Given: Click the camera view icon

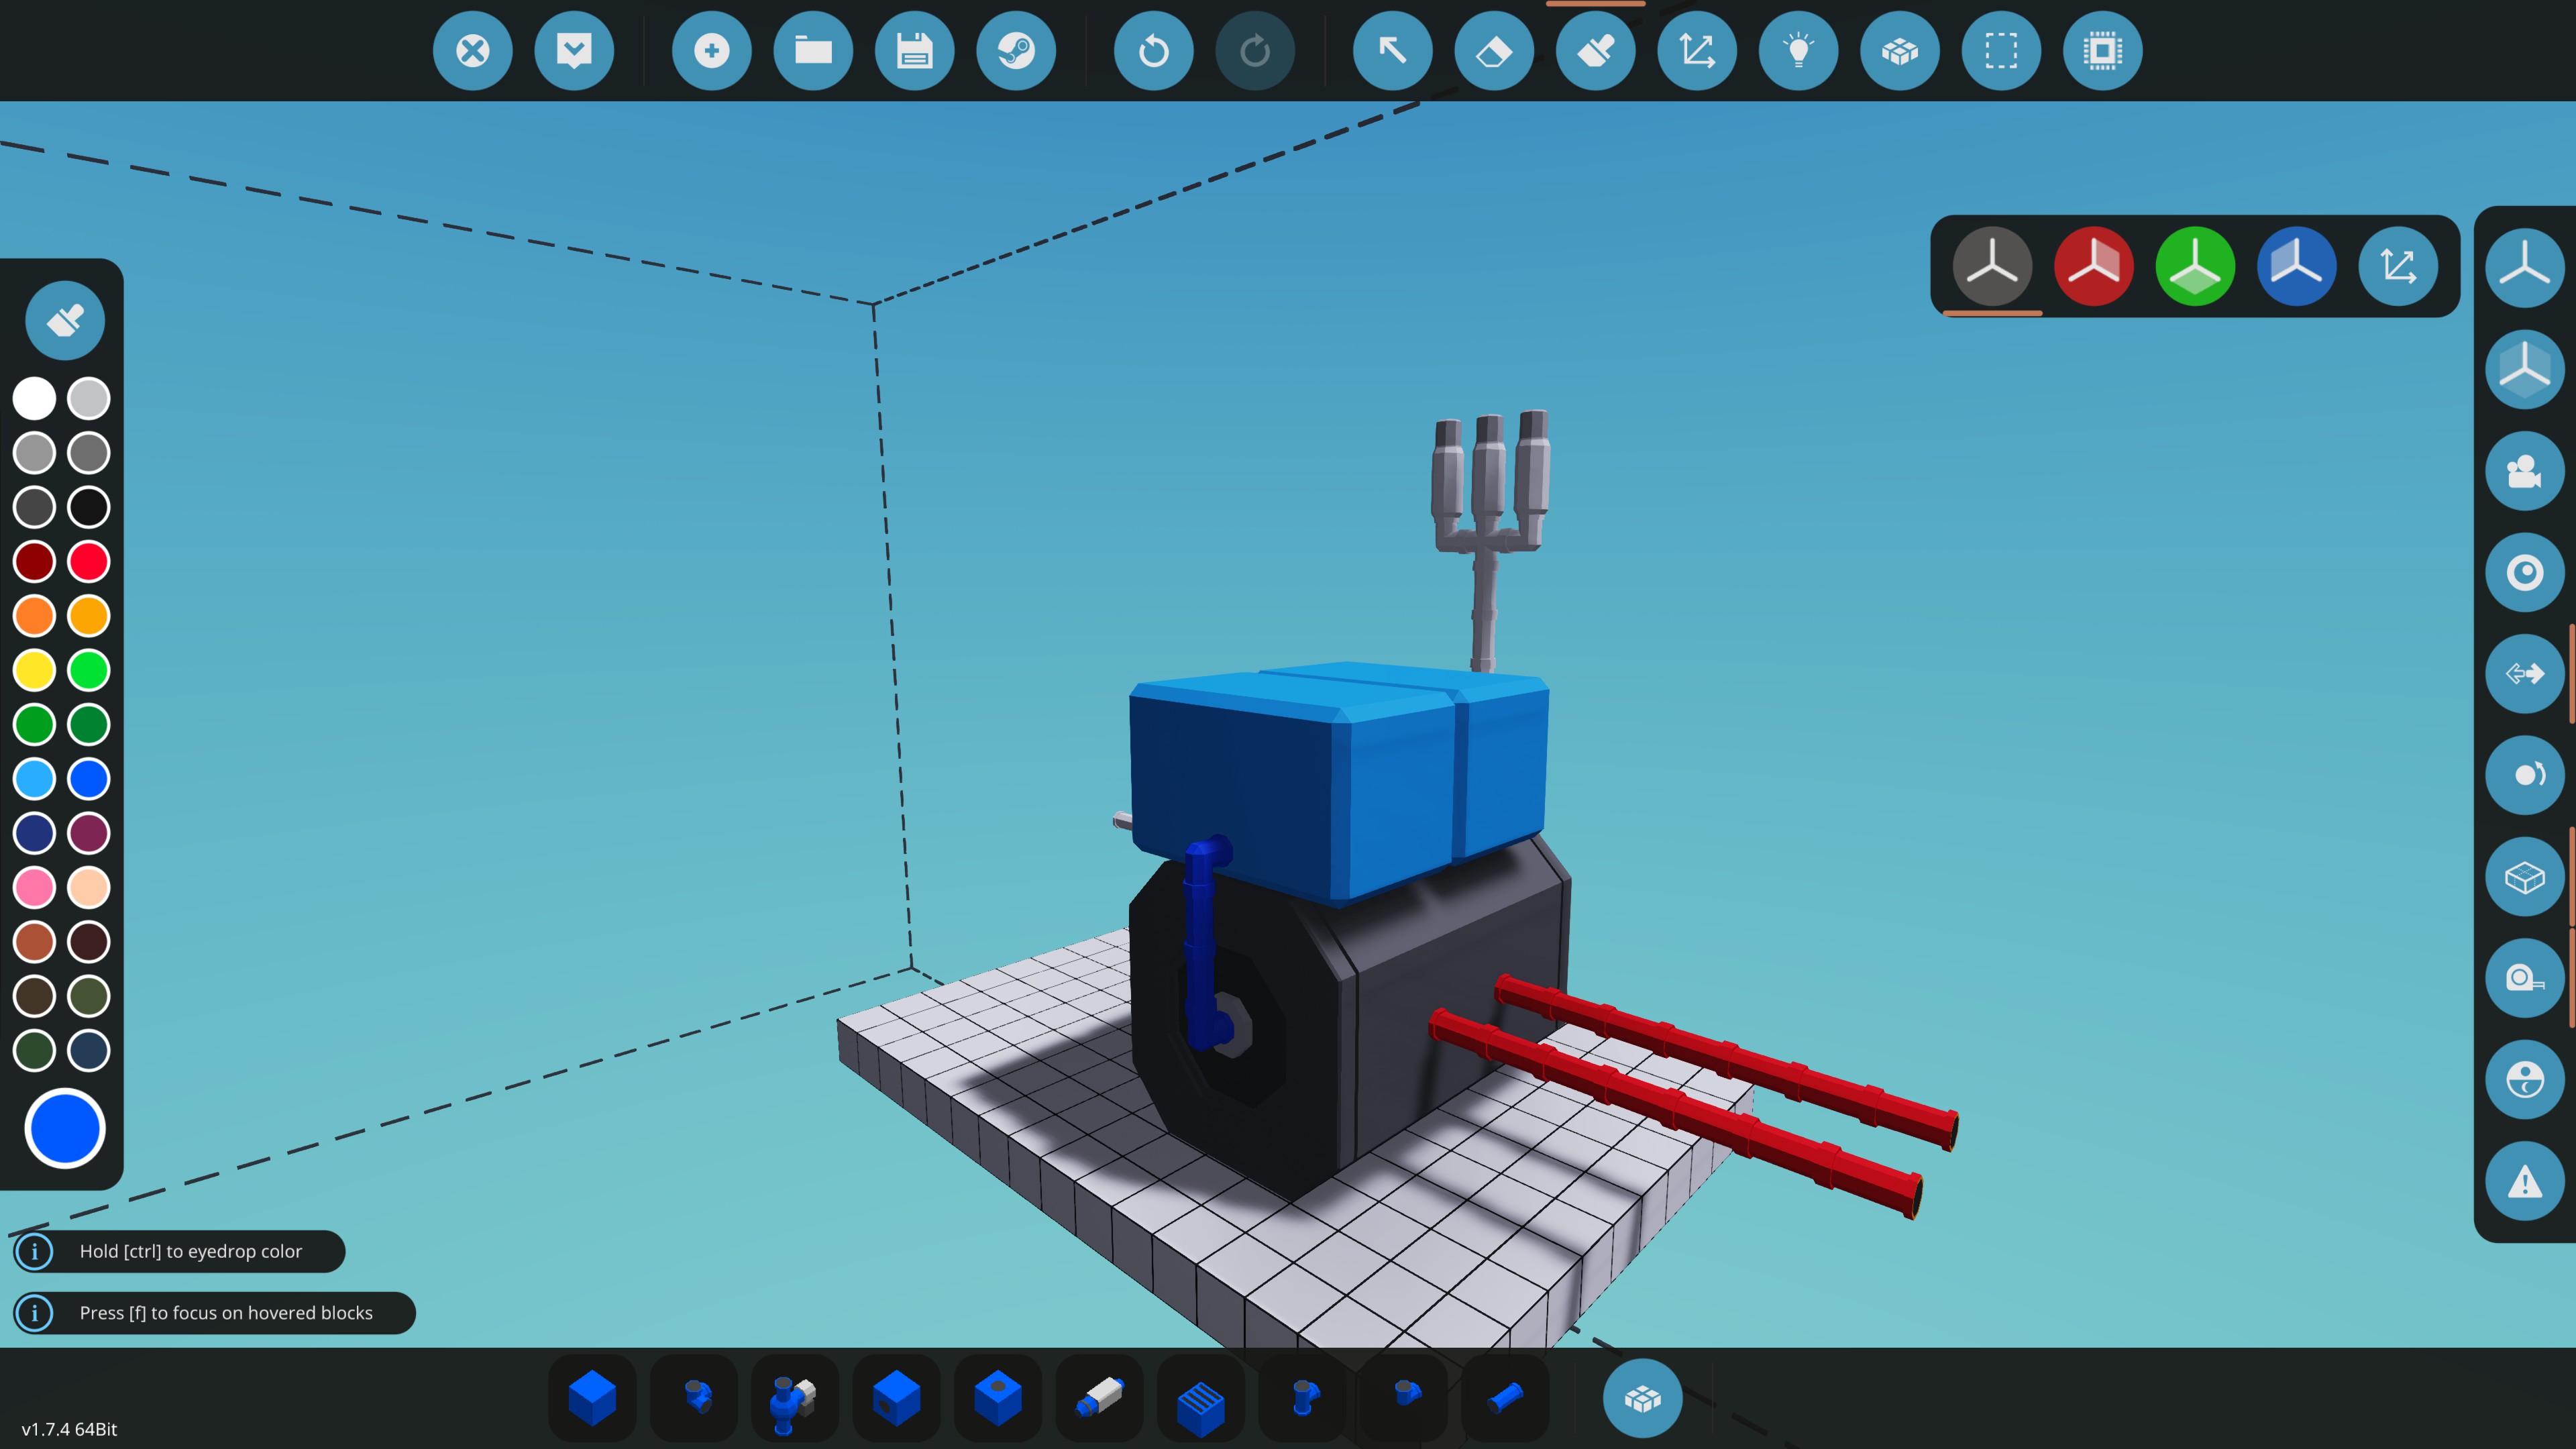Looking at the screenshot, I should [x=2524, y=471].
